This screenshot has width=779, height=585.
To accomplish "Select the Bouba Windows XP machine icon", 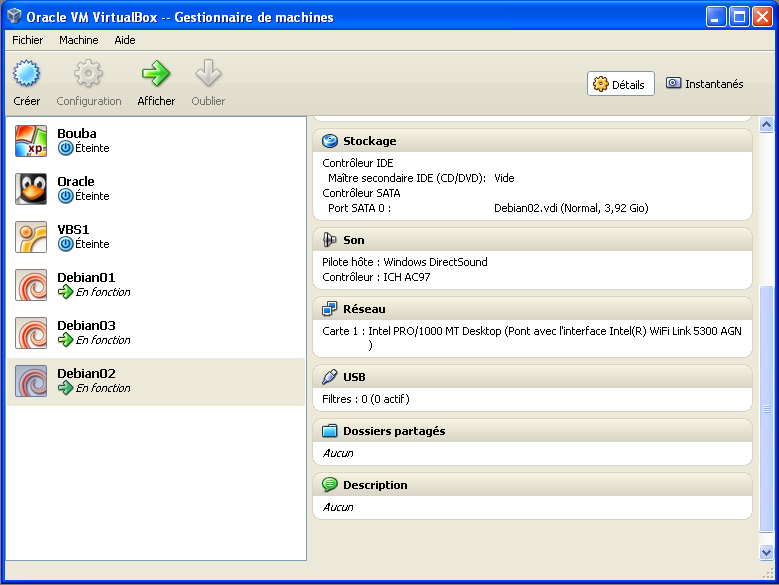I will (x=31, y=141).
